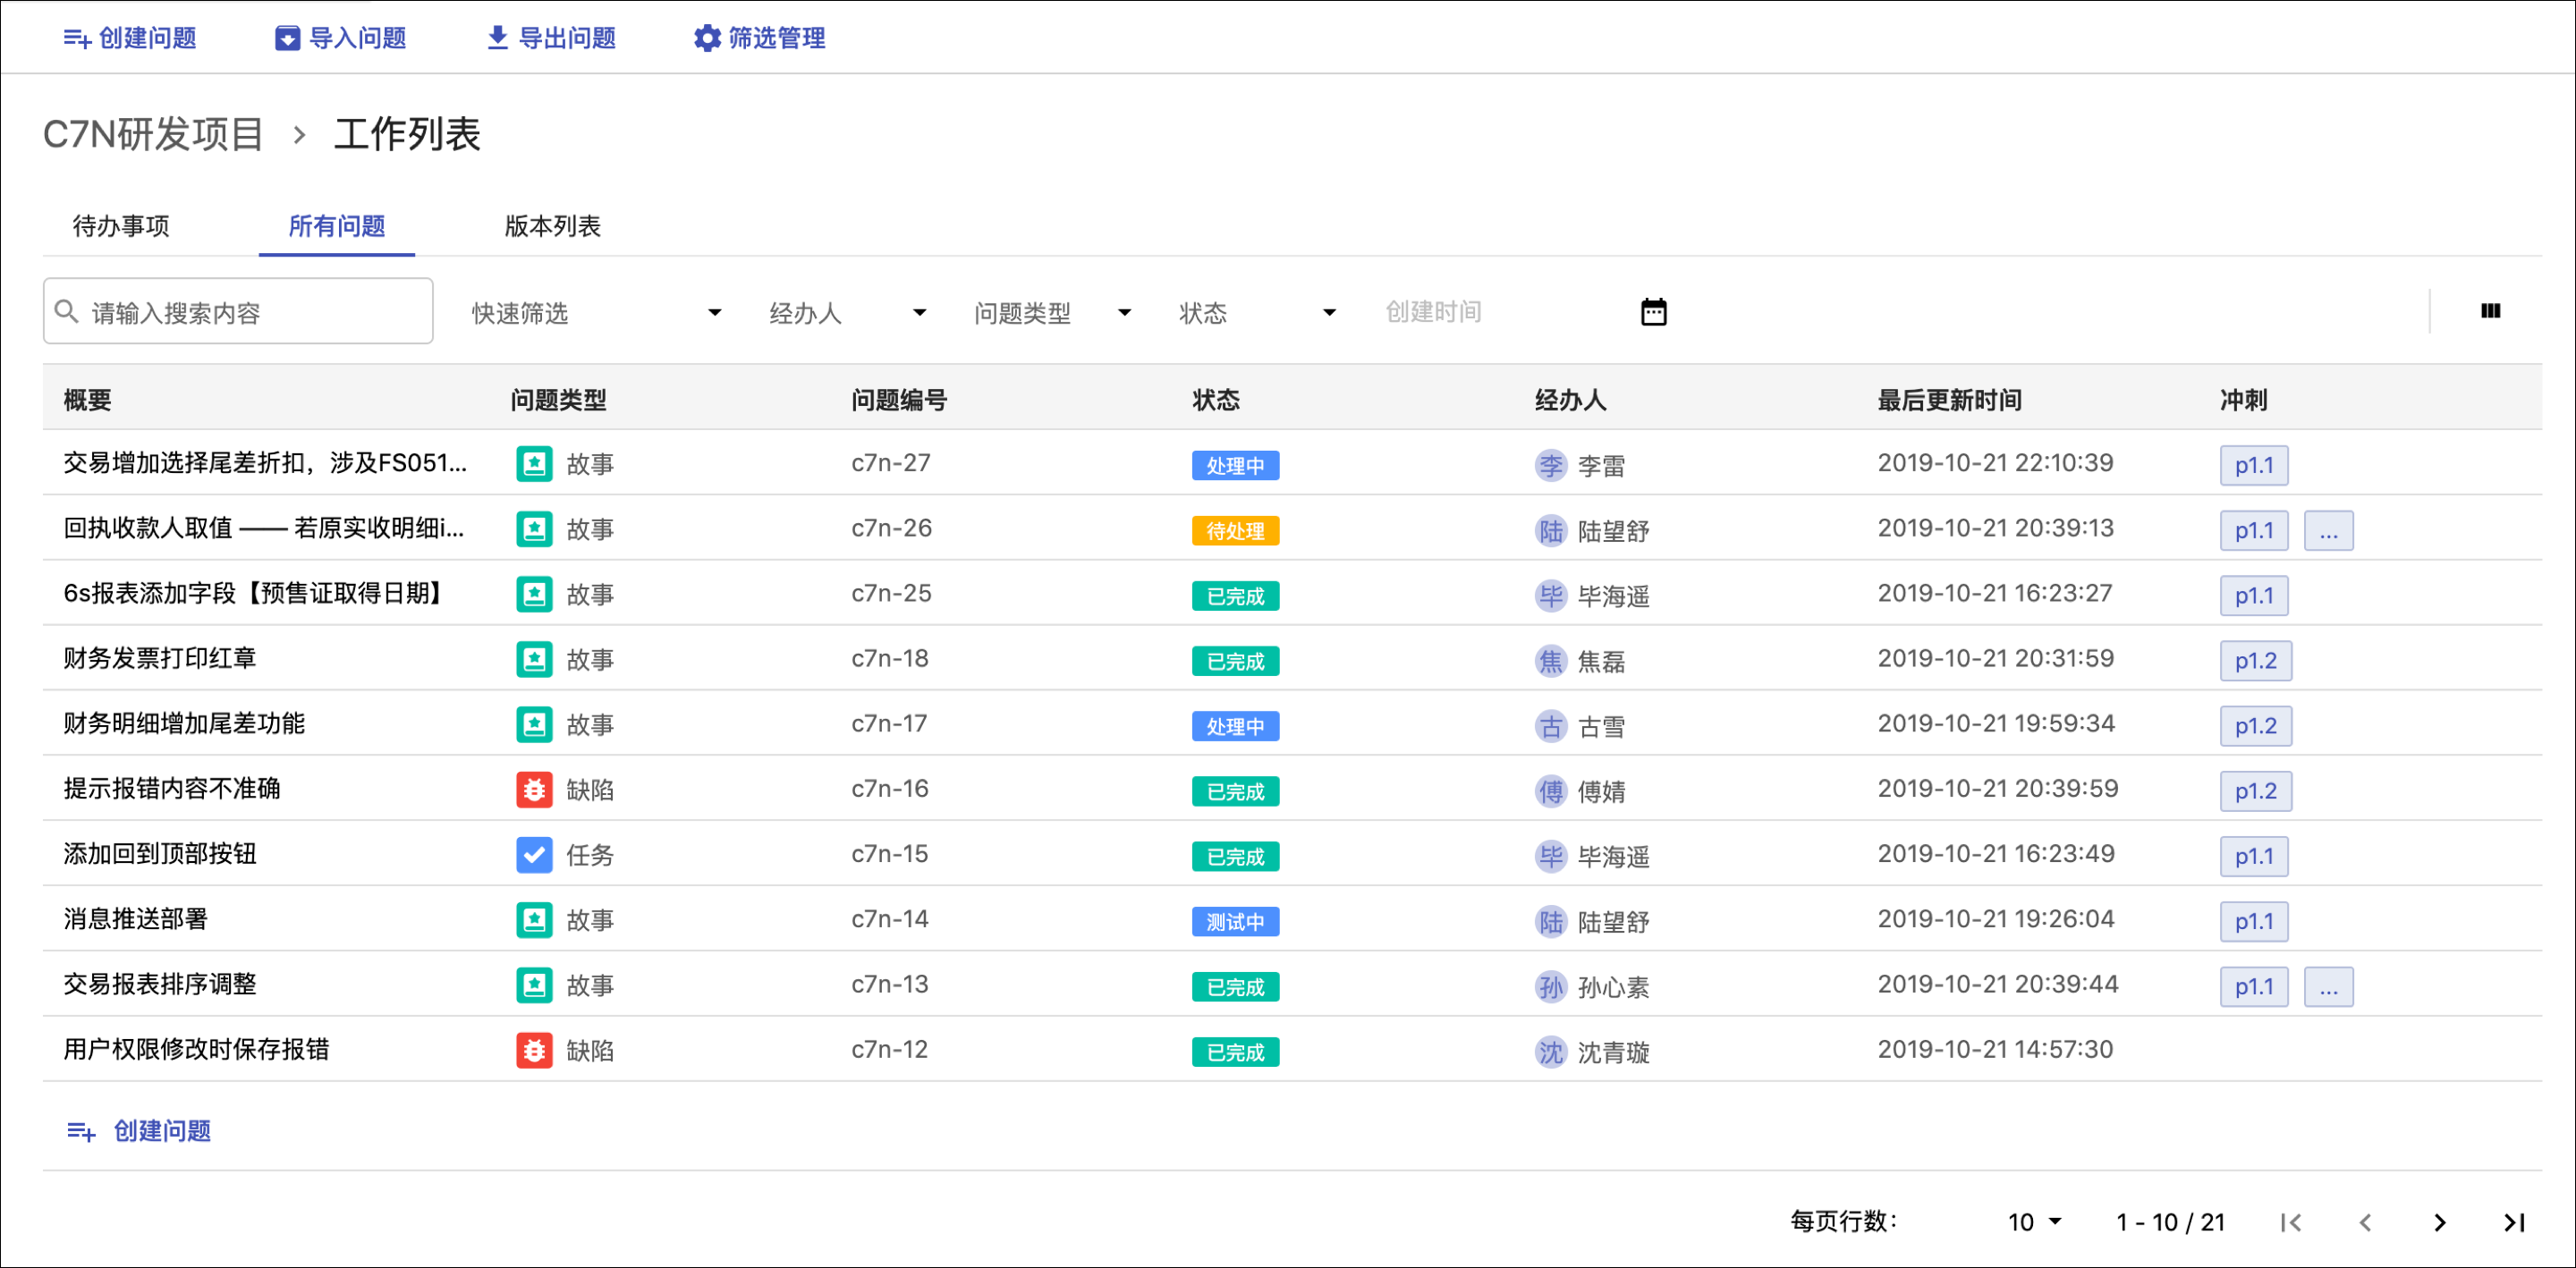Click the 已完成 status tag for c7n-12

[1235, 1052]
